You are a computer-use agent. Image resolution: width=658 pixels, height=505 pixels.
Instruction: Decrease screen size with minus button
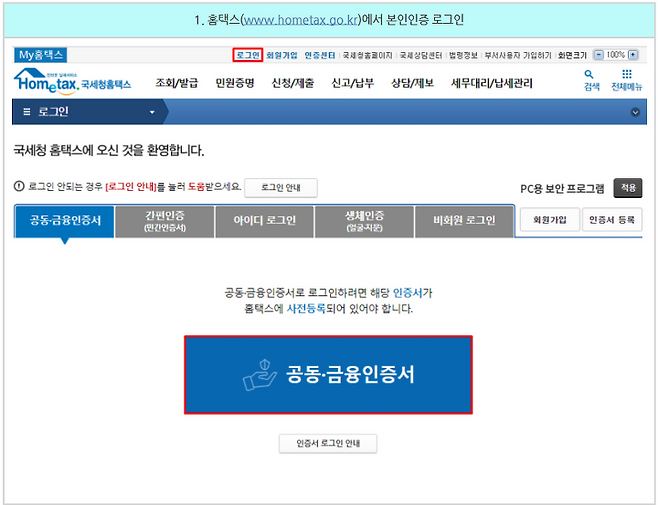599,55
